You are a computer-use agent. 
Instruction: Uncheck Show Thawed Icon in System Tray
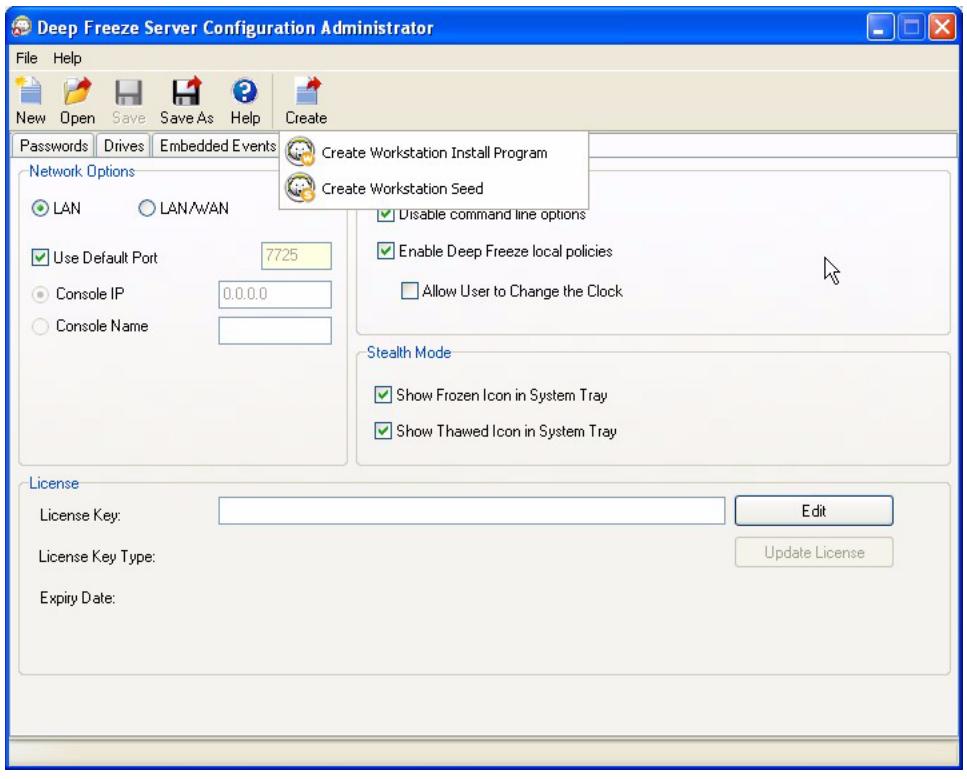click(383, 431)
